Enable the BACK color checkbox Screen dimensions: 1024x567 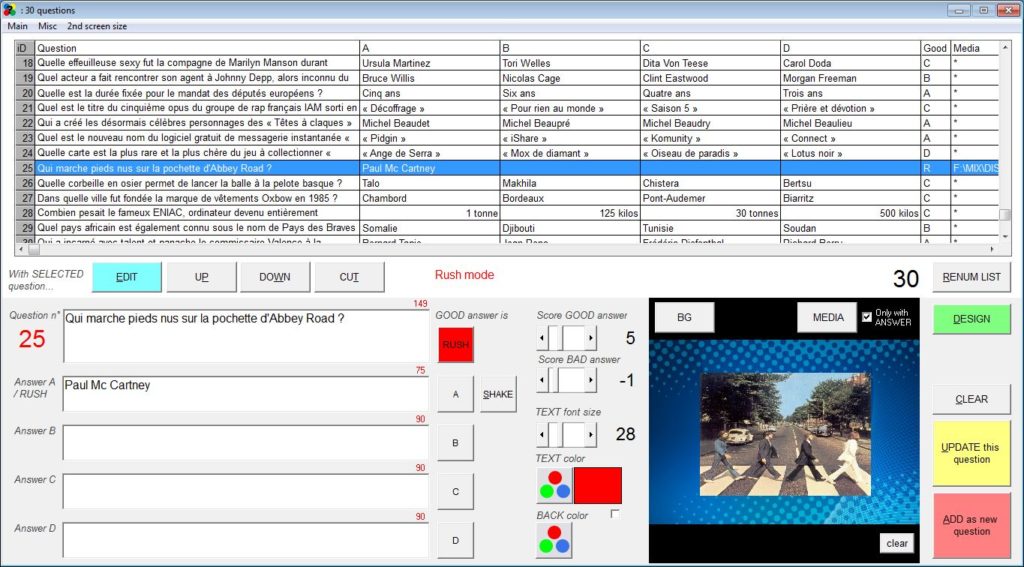coord(615,514)
